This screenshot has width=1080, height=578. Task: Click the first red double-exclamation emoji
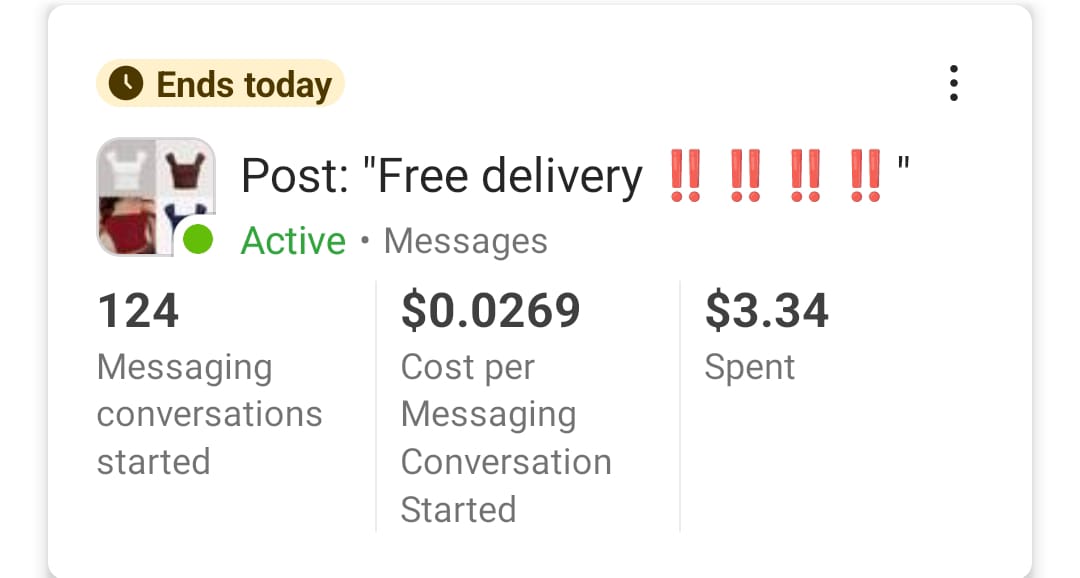pyautogui.click(x=685, y=177)
